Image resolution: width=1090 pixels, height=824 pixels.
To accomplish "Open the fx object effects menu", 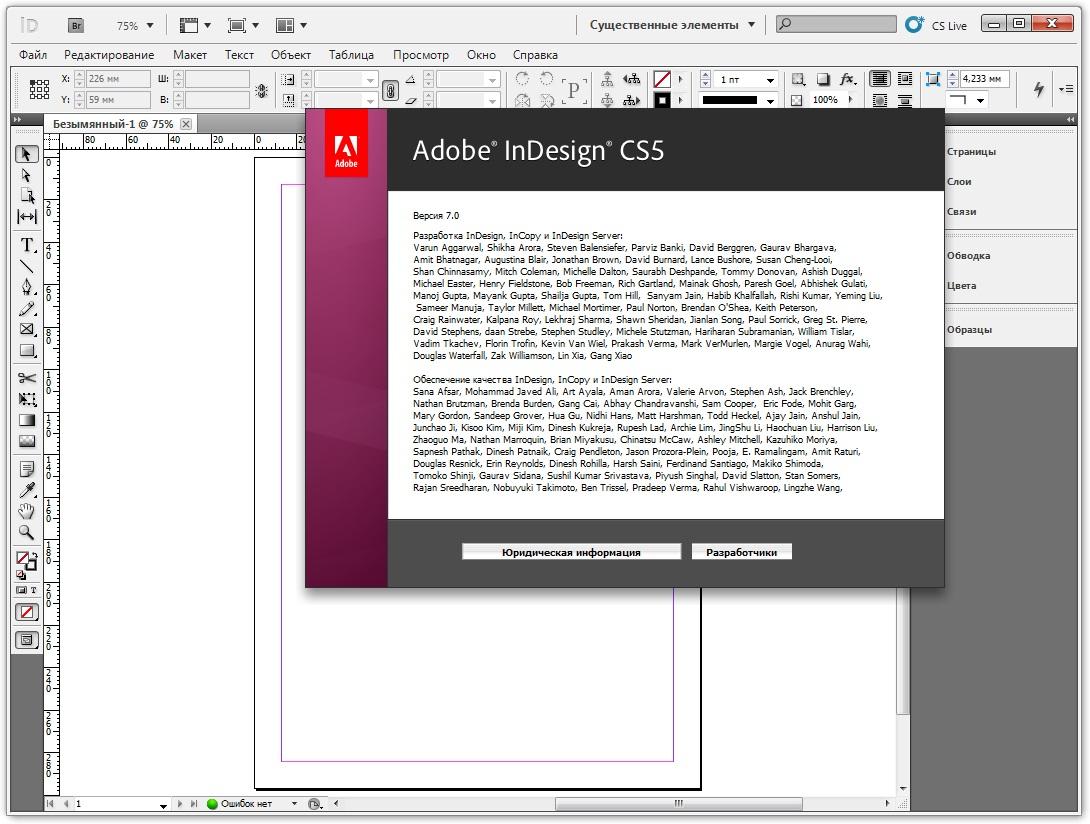I will (x=847, y=79).
